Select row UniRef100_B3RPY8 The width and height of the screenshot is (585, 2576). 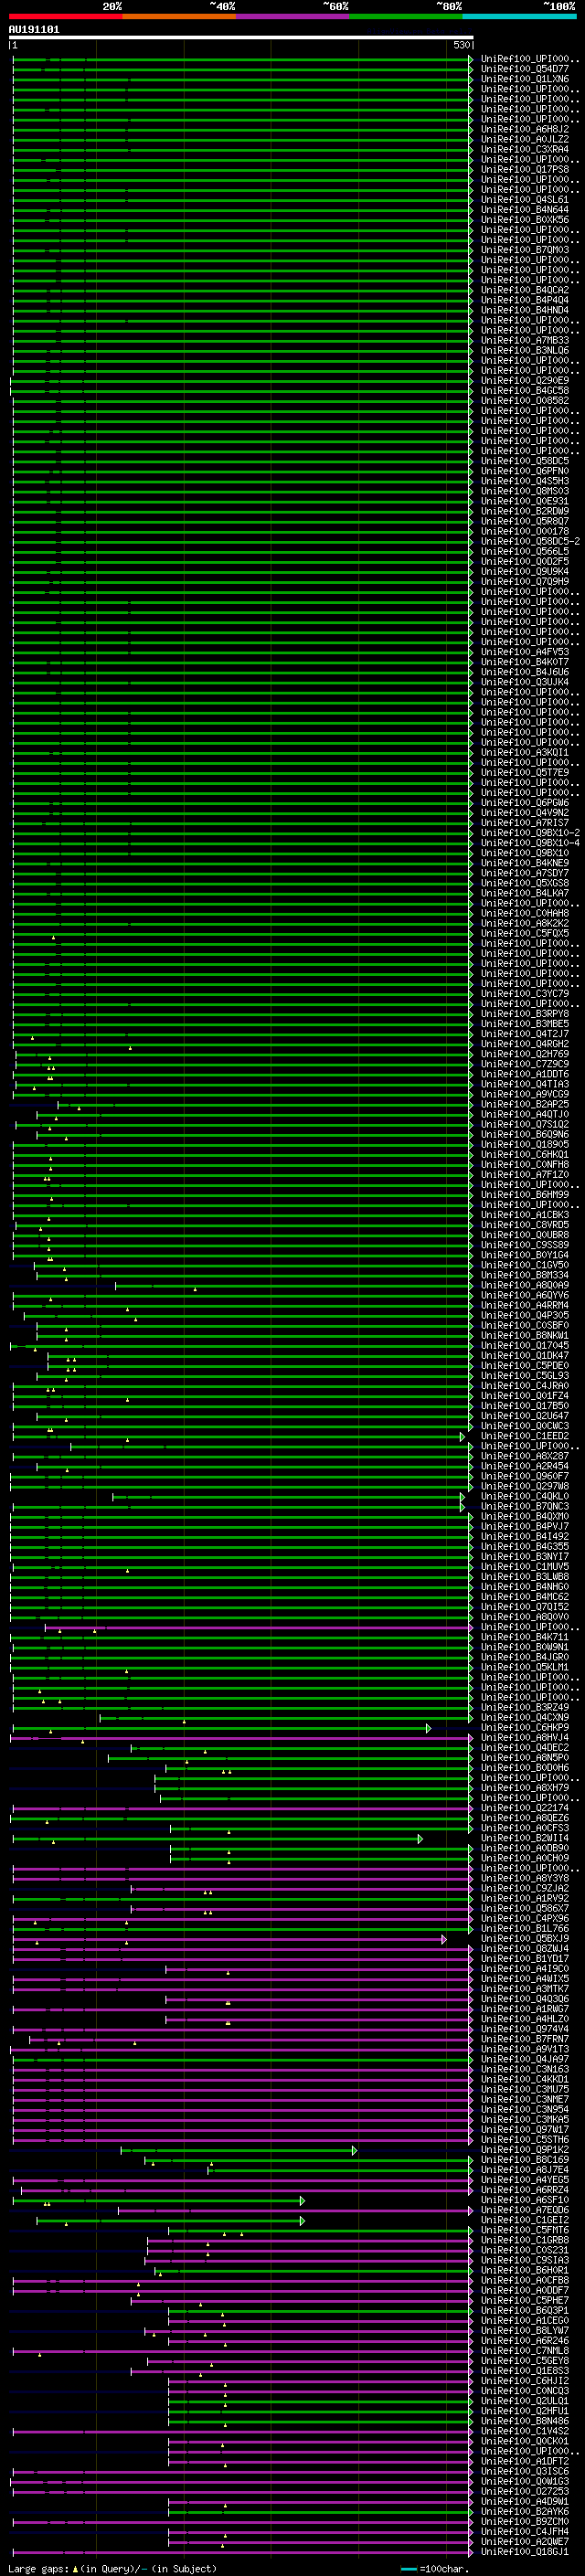(525, 1014)
